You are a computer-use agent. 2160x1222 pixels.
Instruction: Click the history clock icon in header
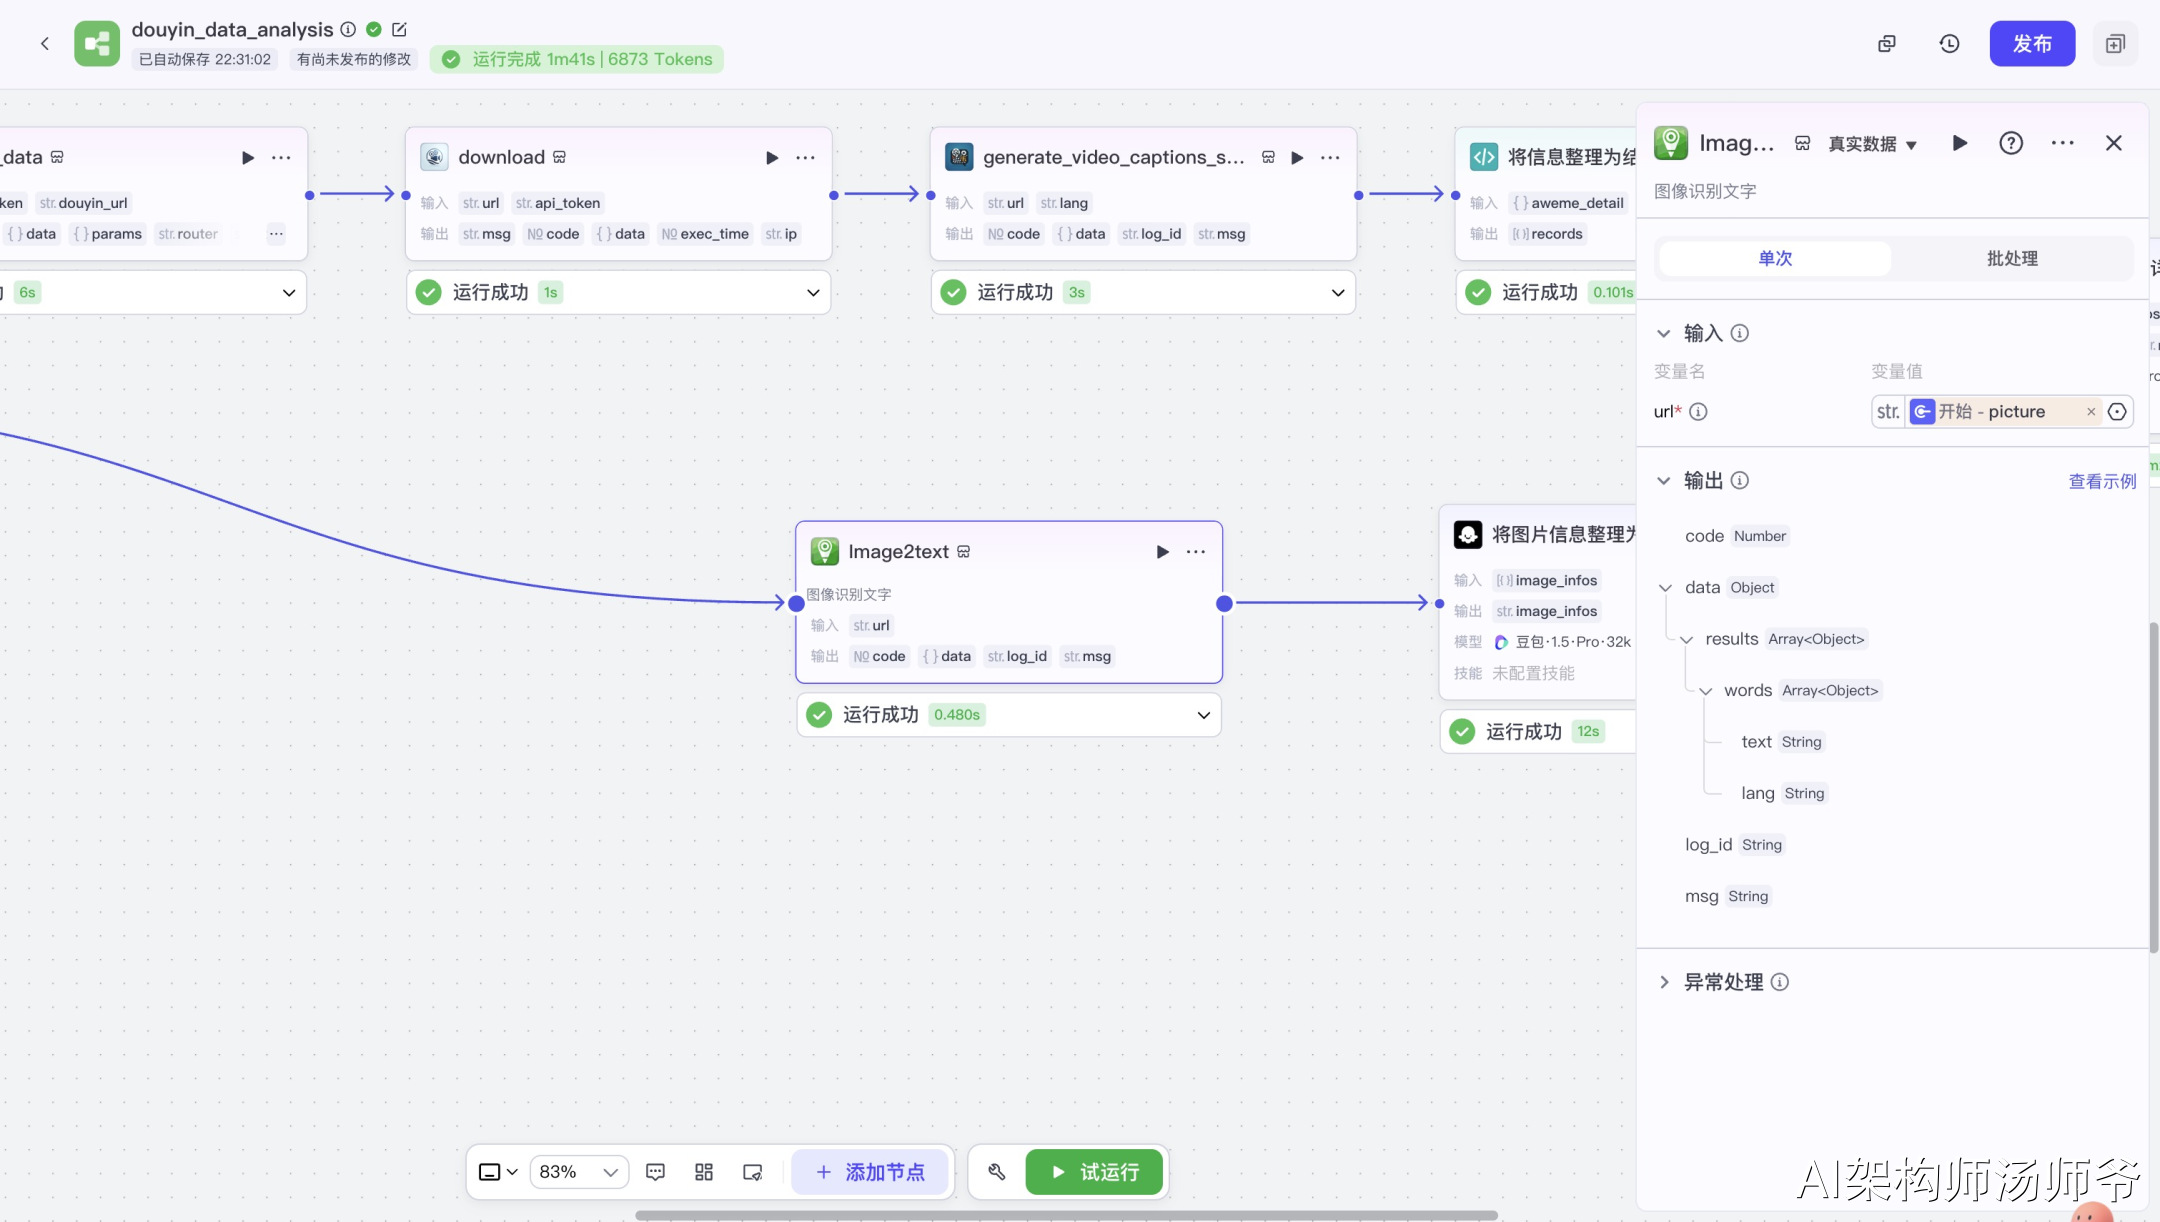(x=1949, y=44)
